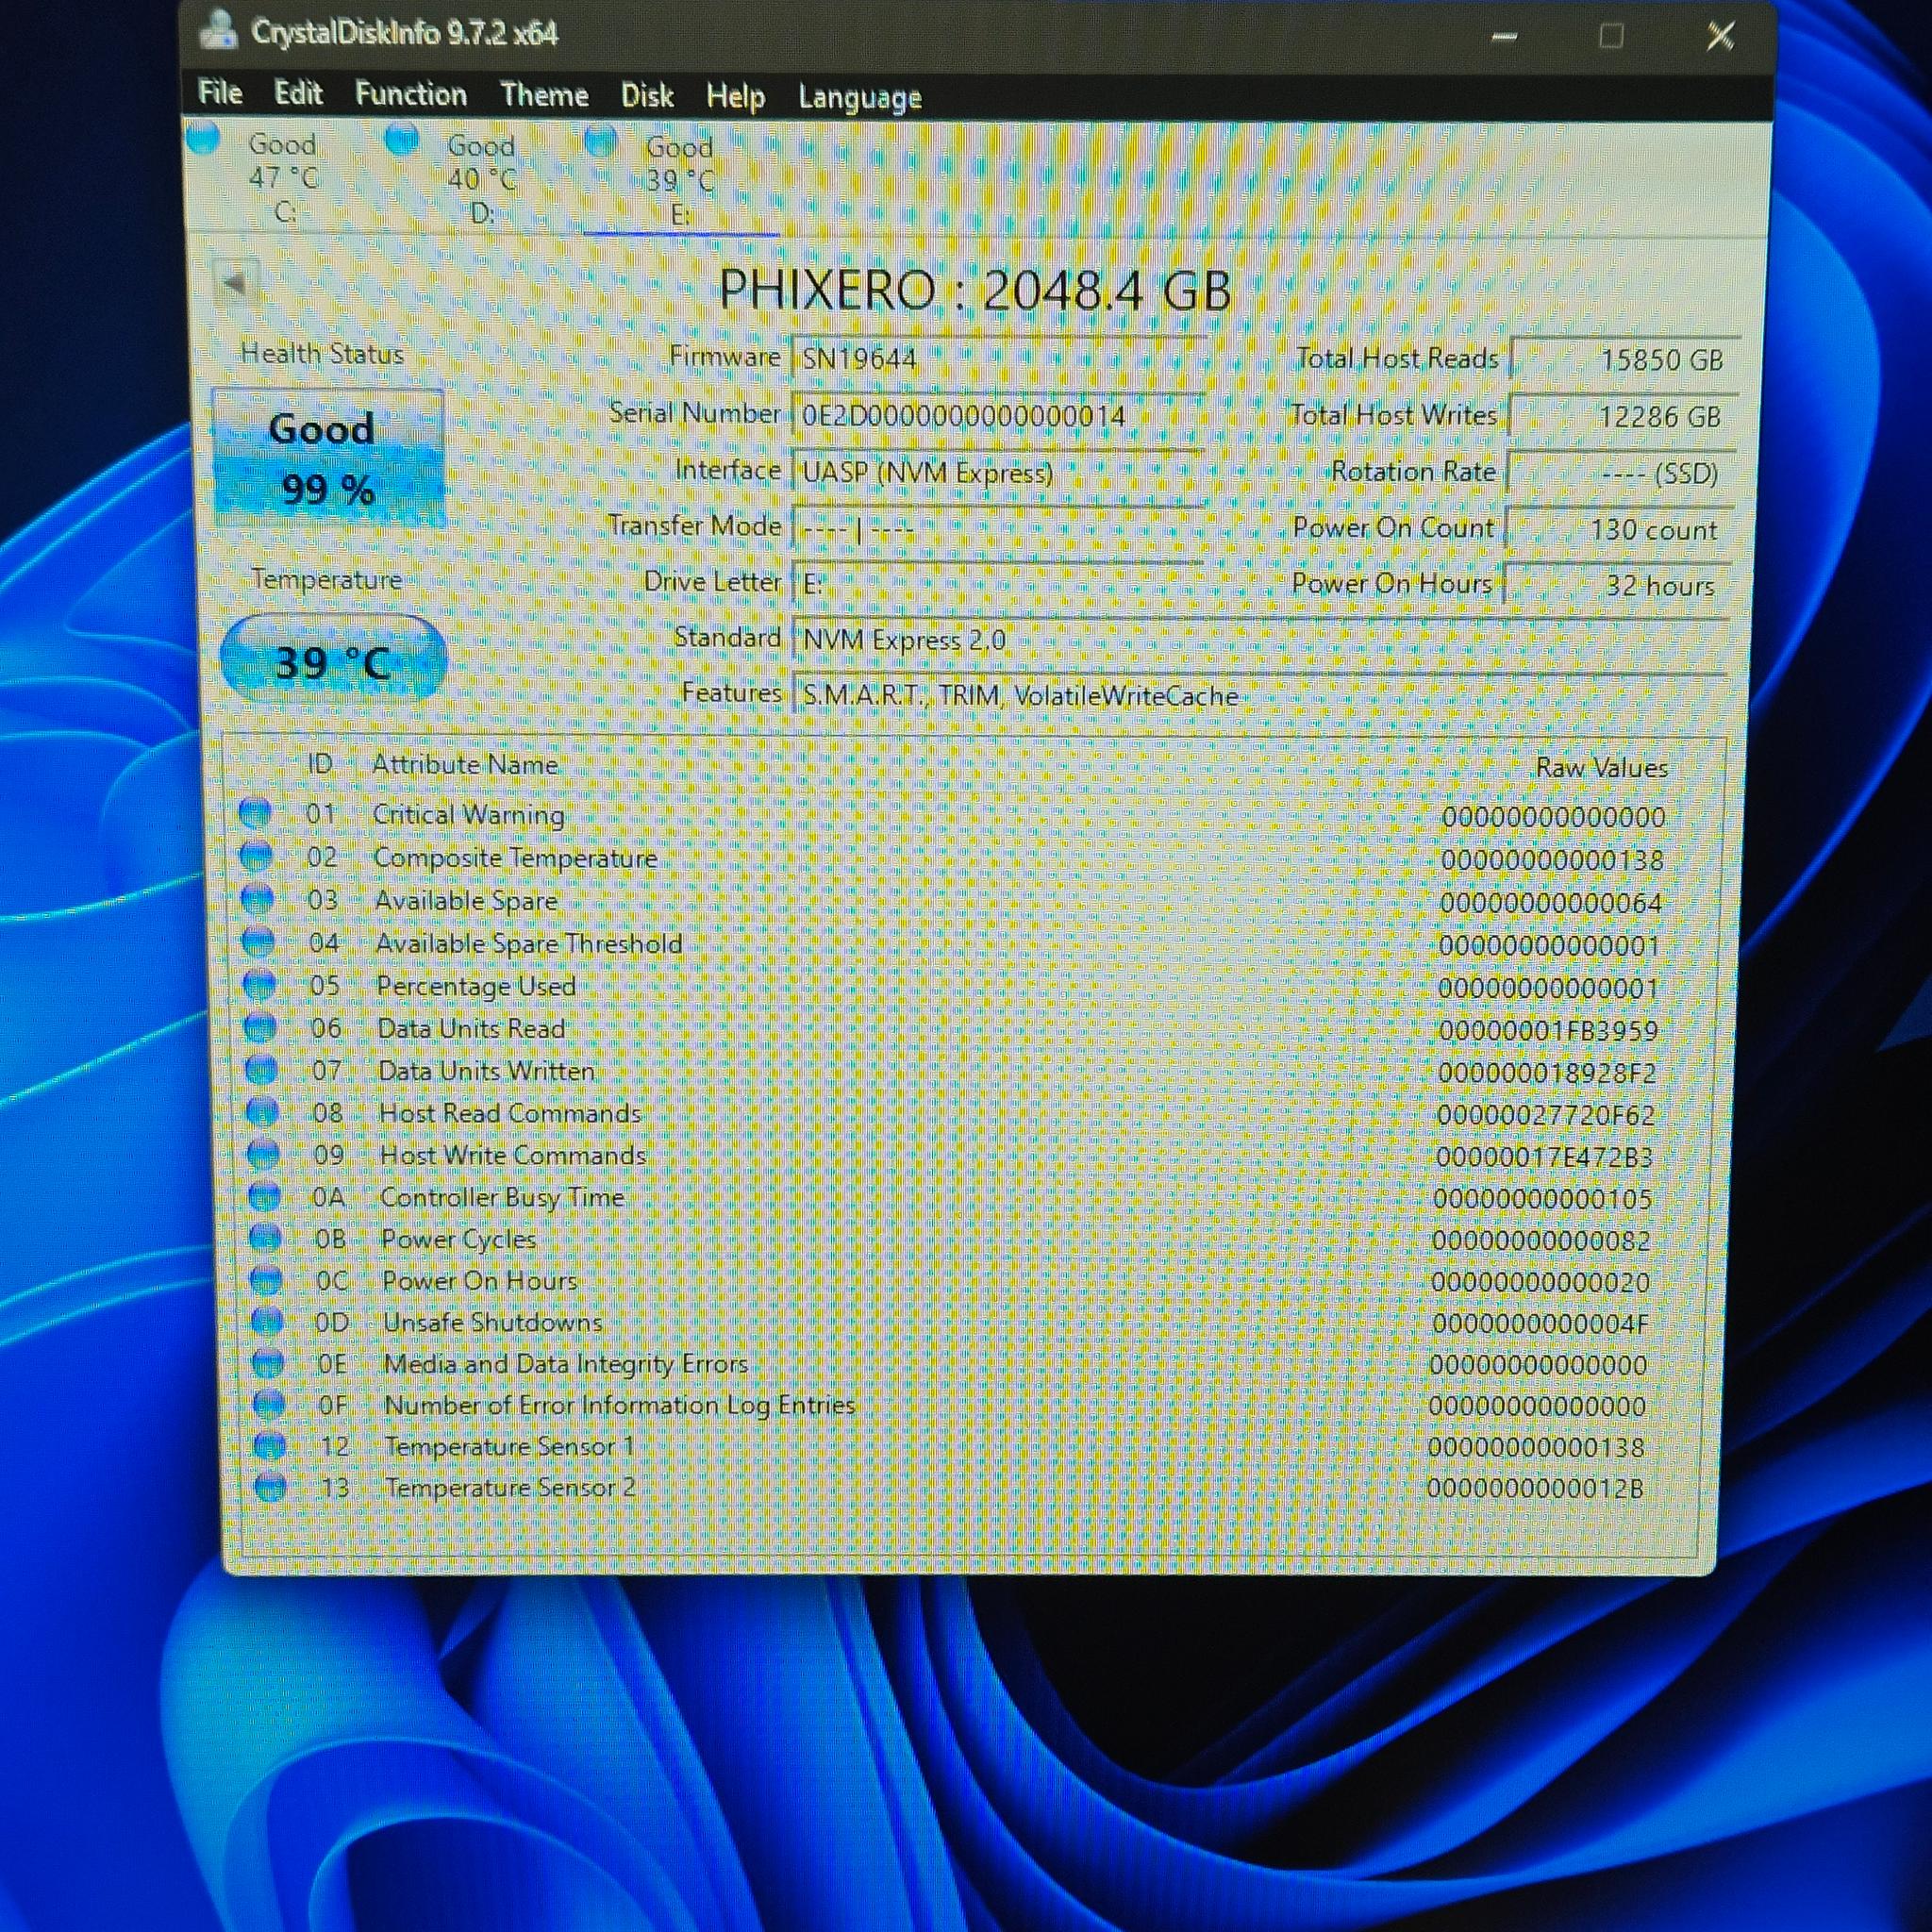Close the CrystalDiskInfo window

tap(1720, 37)
